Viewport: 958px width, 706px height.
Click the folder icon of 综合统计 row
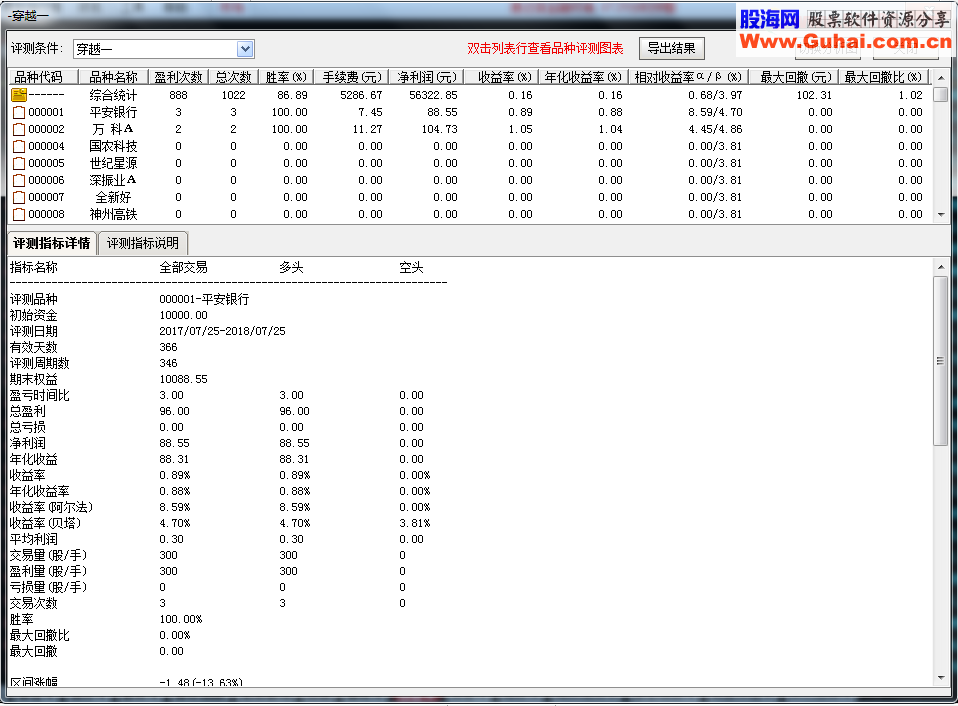click(x=19, y=95)
